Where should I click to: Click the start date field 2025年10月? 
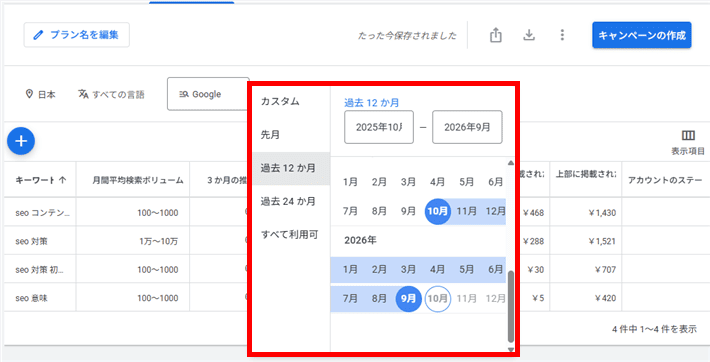tap(379, 127)
